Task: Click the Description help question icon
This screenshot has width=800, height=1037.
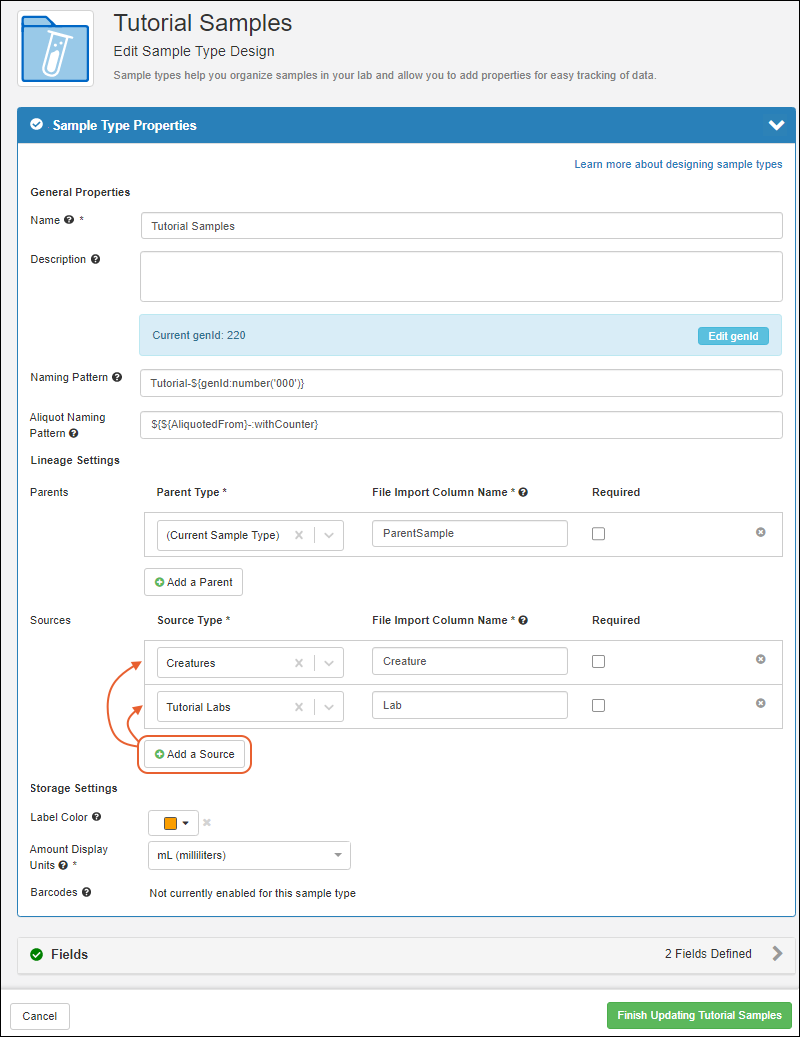Action: (x=96, y=259)
